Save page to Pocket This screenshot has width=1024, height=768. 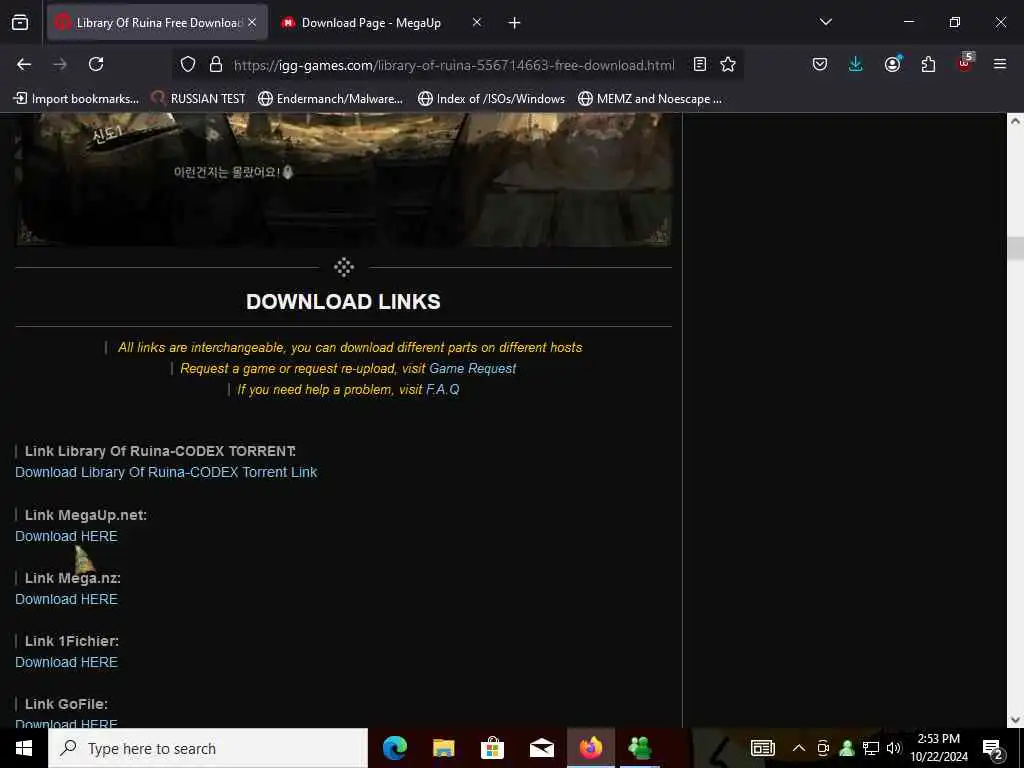(x=820, y=64)
